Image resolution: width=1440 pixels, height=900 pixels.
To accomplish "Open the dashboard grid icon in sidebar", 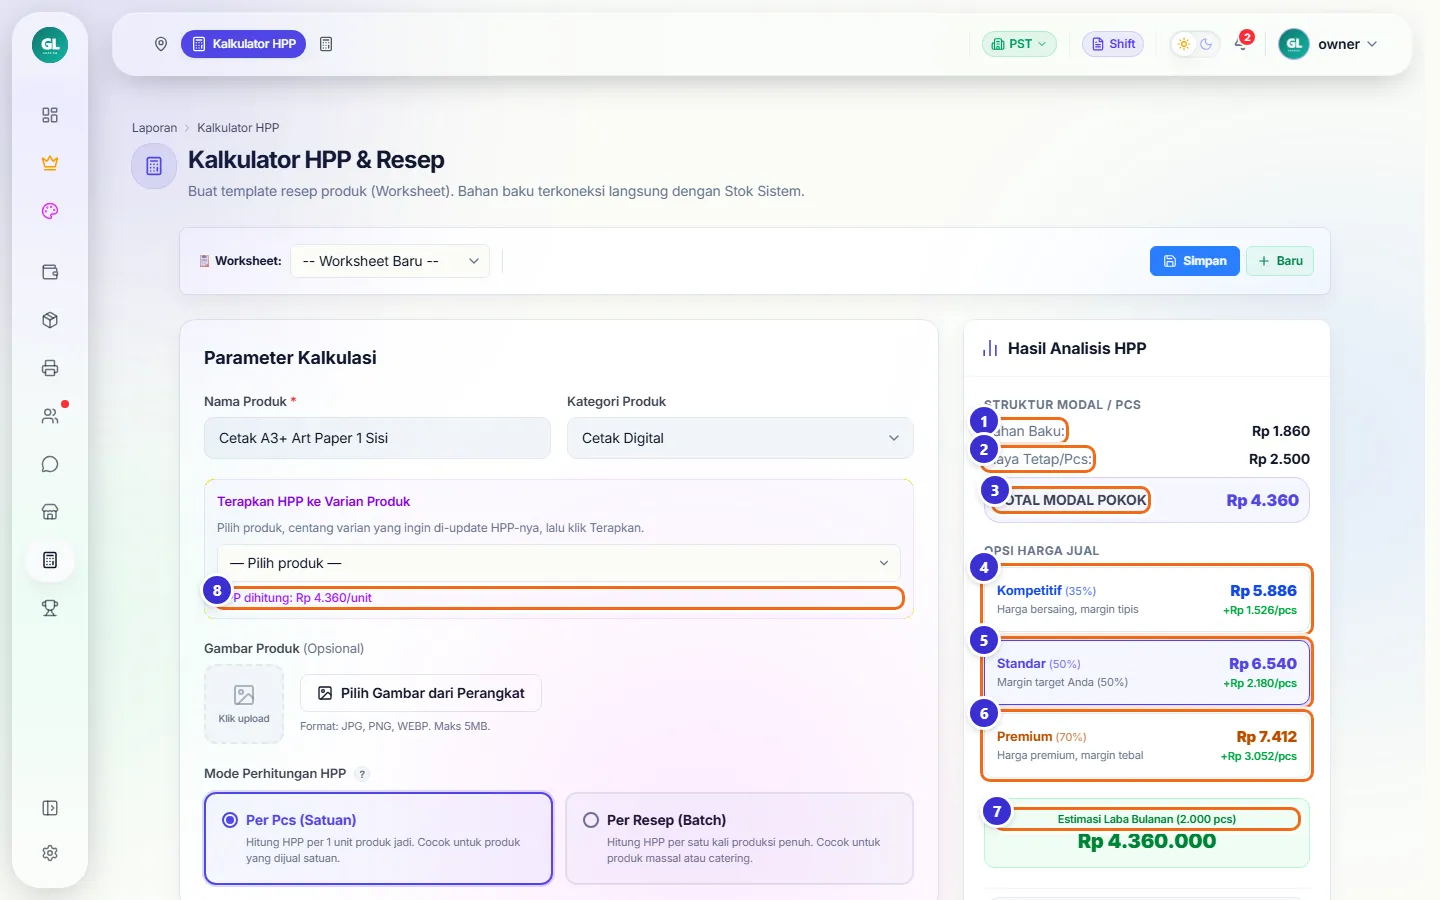I will (x=50, y=115).
